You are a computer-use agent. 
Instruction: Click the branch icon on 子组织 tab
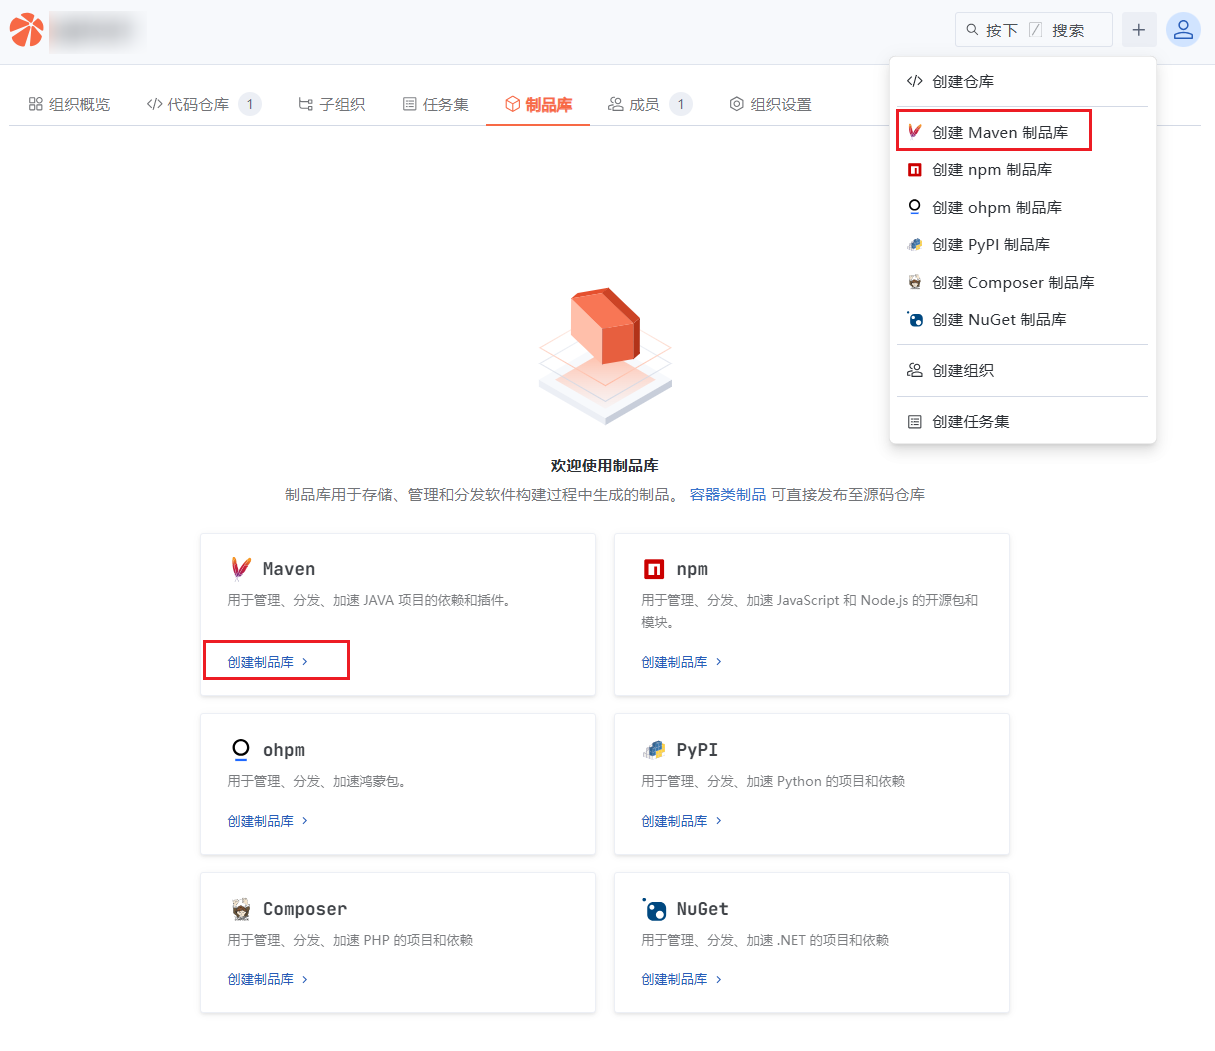[305, 104]
